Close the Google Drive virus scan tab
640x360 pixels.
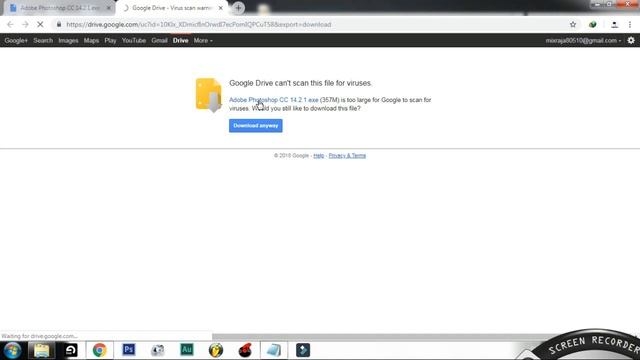point(220,8)
